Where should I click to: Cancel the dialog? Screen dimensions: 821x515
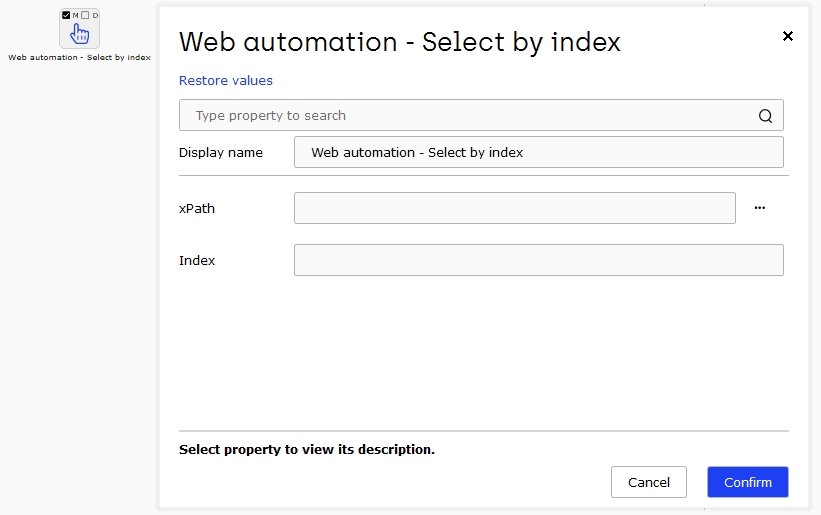pos(649,482)
